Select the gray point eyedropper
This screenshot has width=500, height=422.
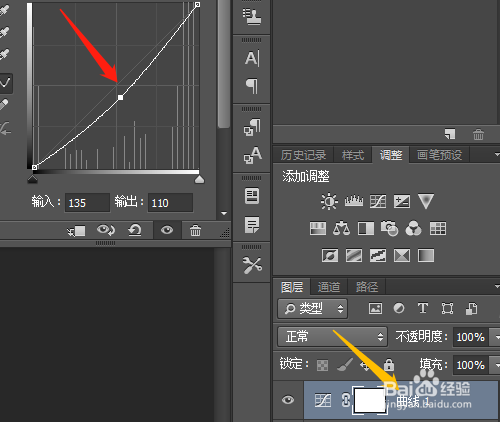coord(4,32)
